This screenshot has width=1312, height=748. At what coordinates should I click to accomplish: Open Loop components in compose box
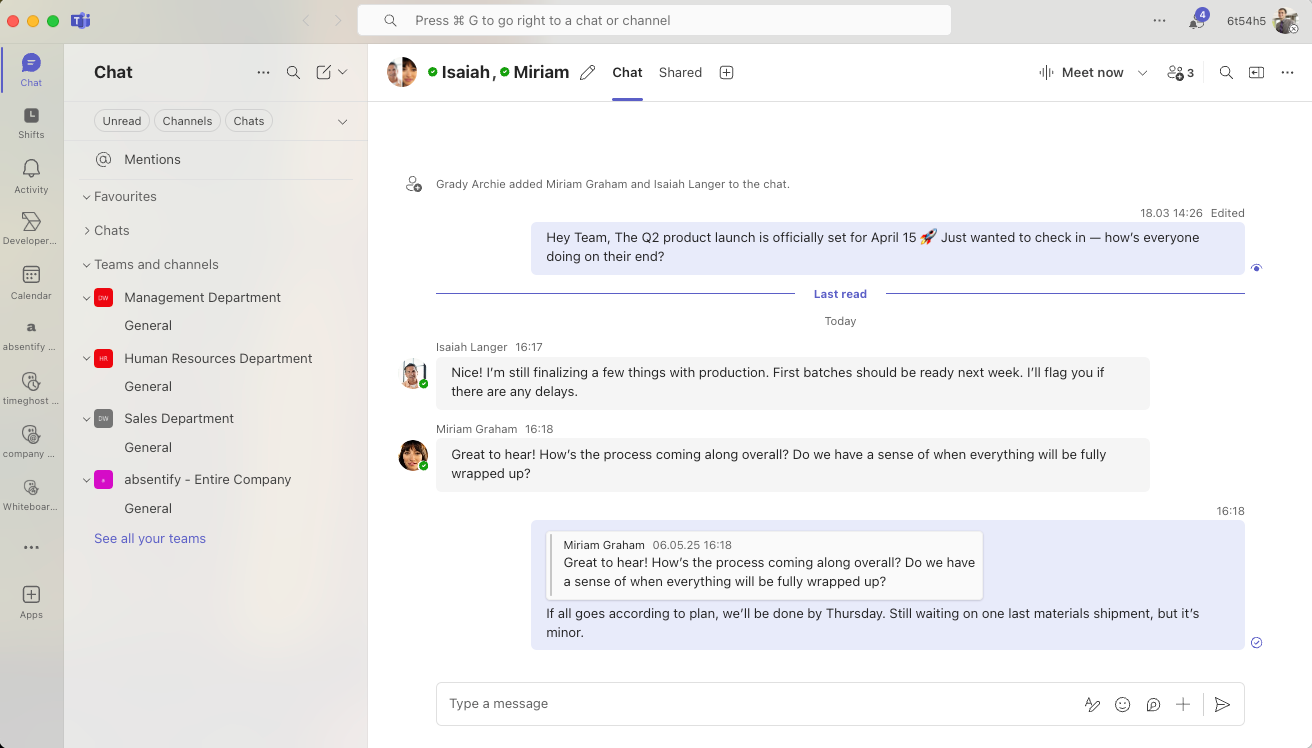(x=1153, y=704)
